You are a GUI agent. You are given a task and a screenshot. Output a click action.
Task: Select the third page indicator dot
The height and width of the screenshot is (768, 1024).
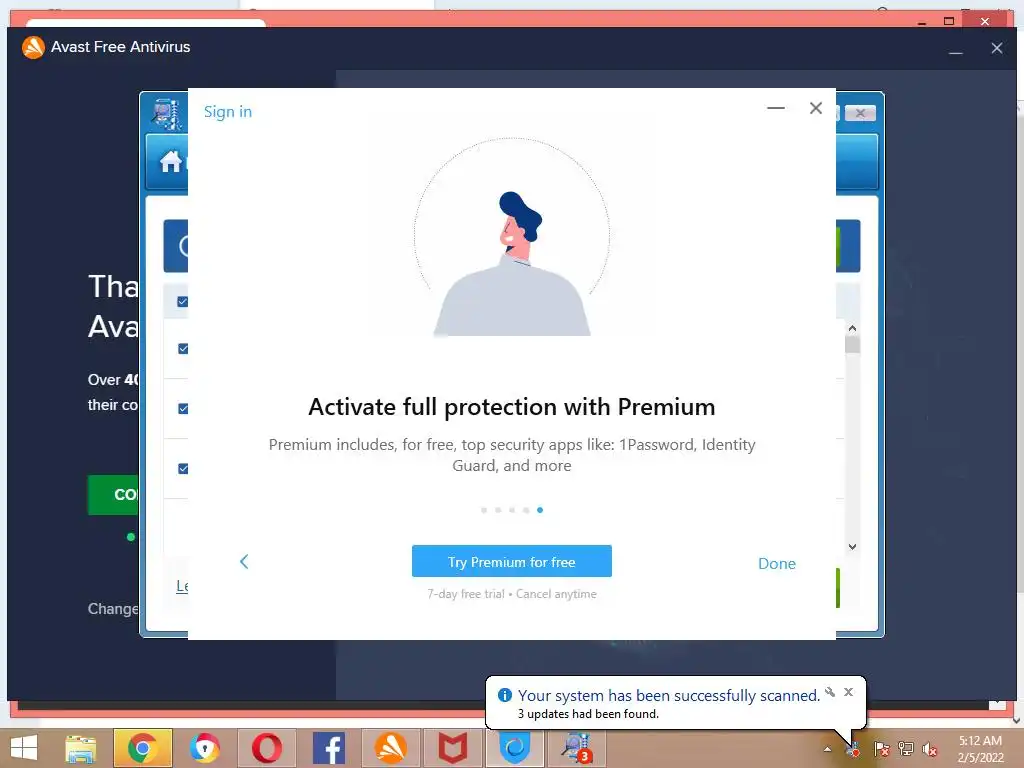pyautogui.click(x=512, y=510)
